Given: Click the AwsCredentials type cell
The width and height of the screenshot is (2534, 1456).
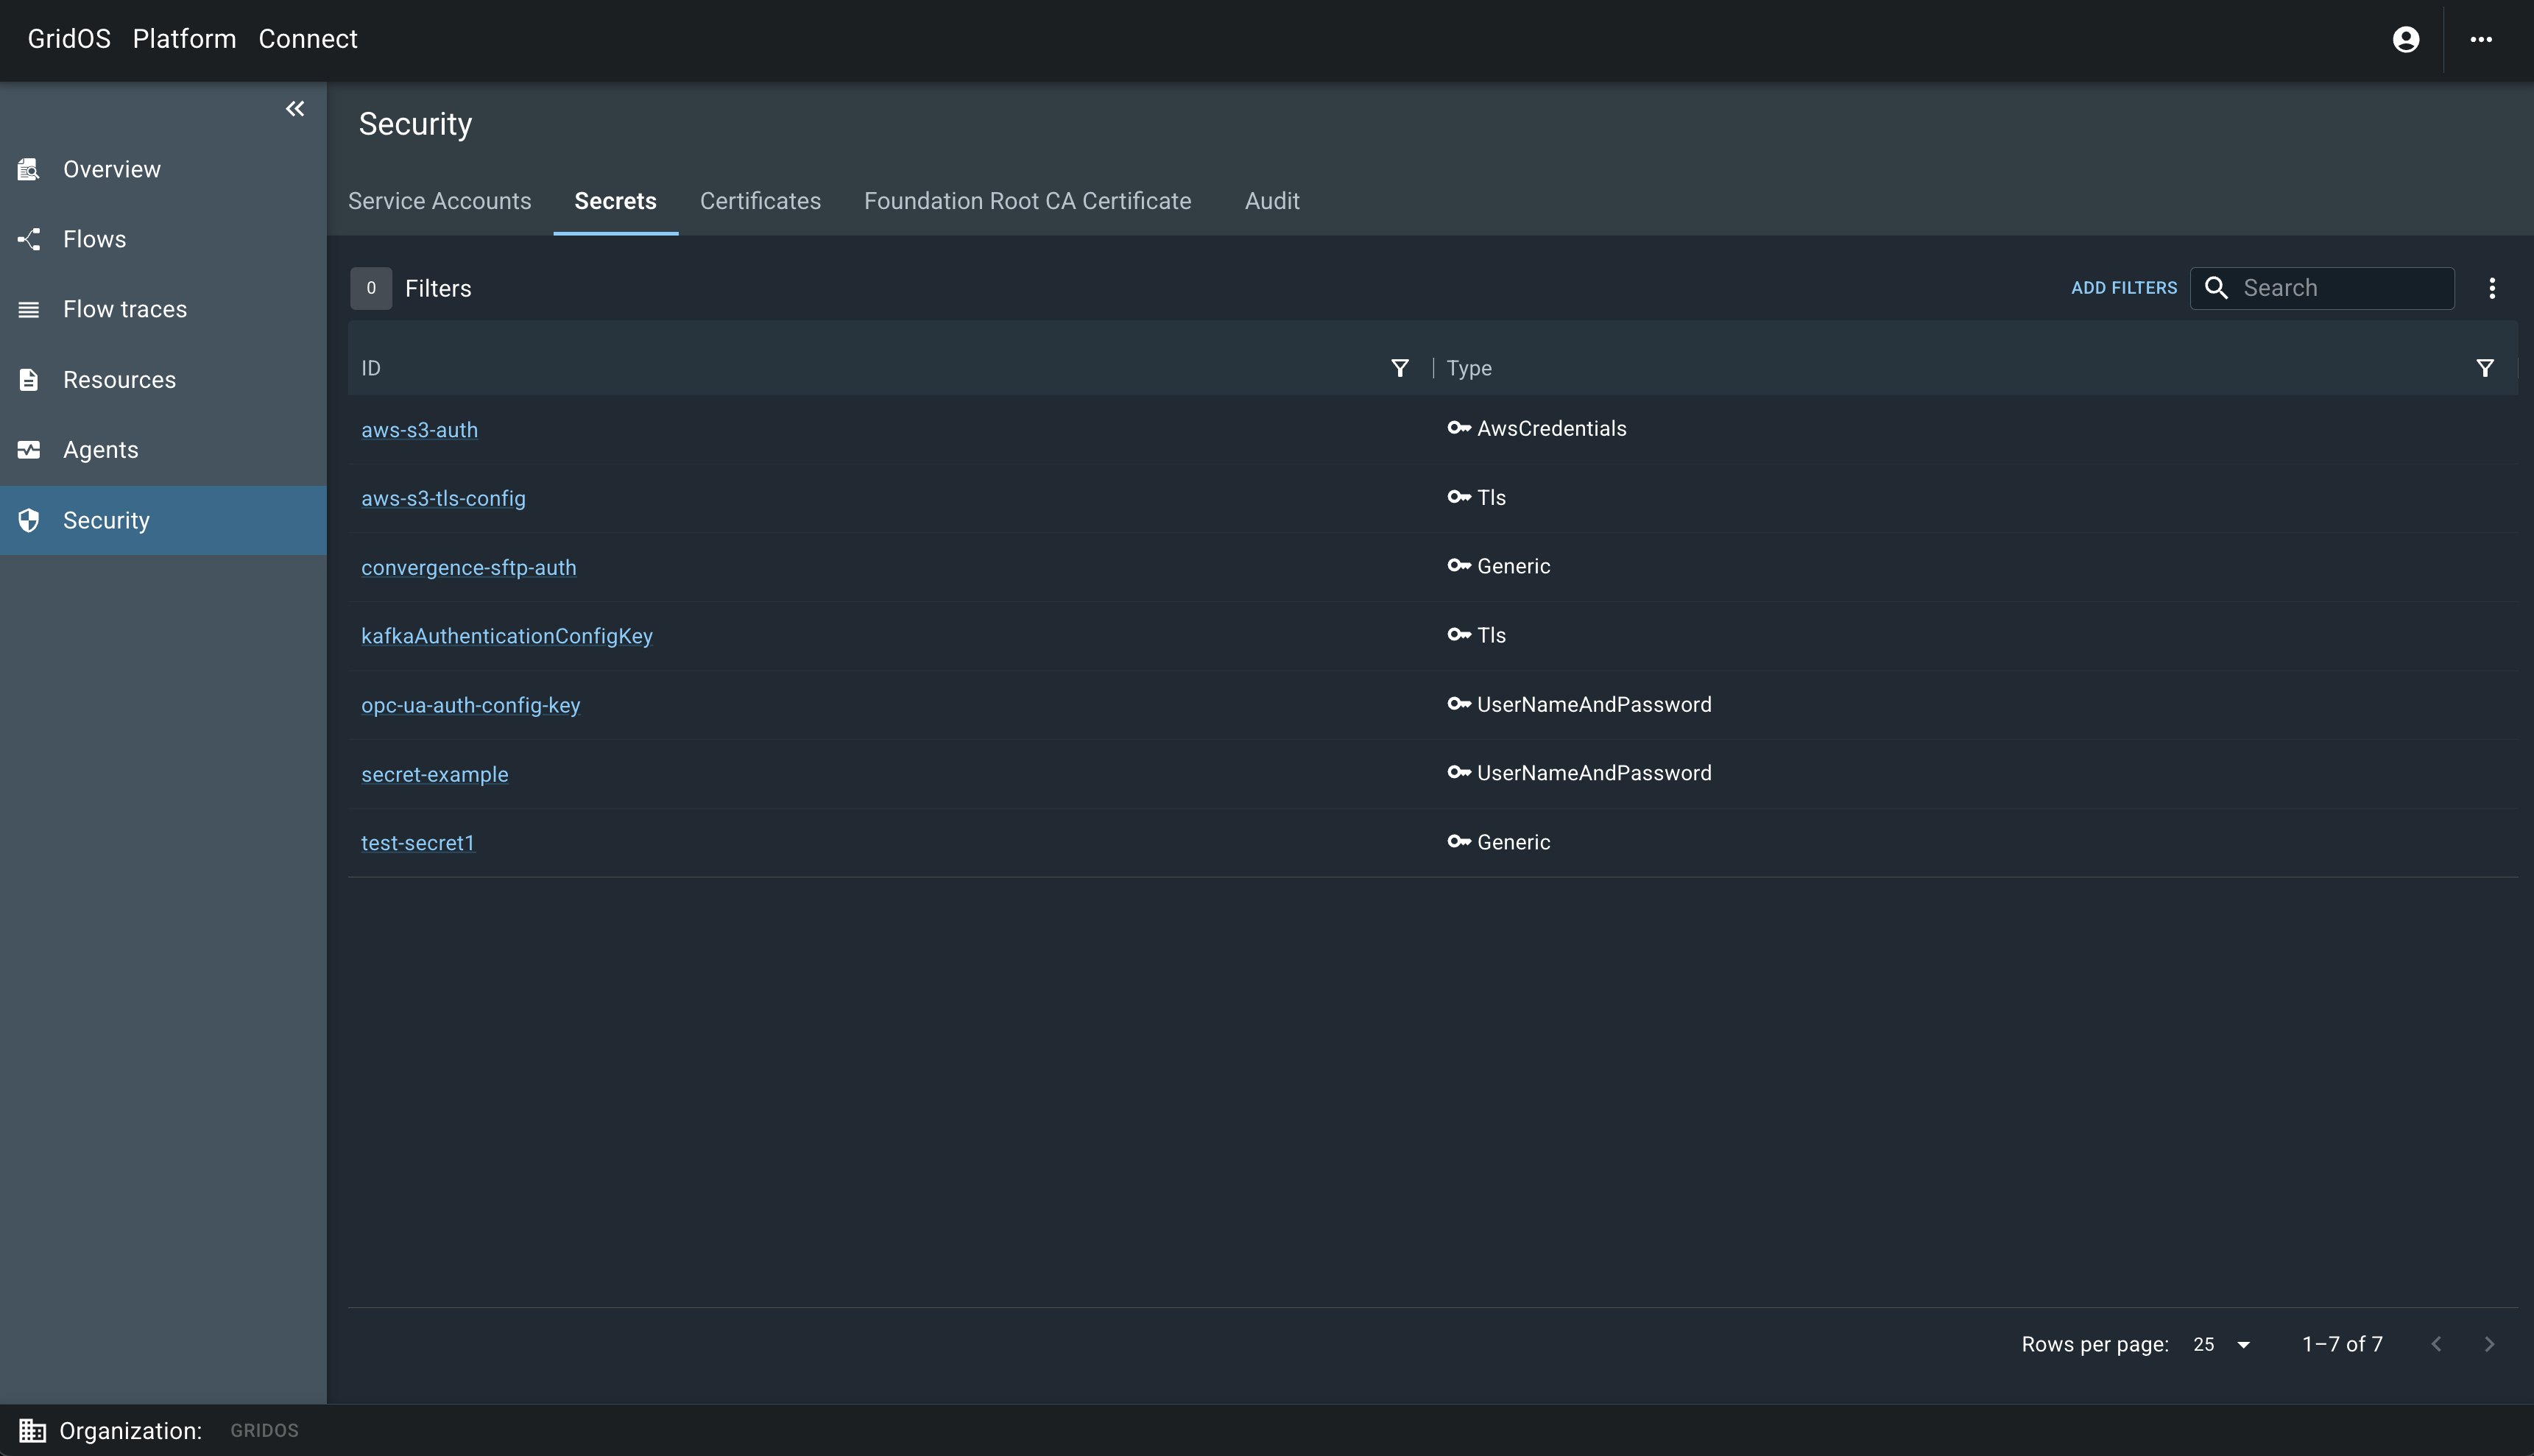Looking at the screenshot, I should point(1552,428).
